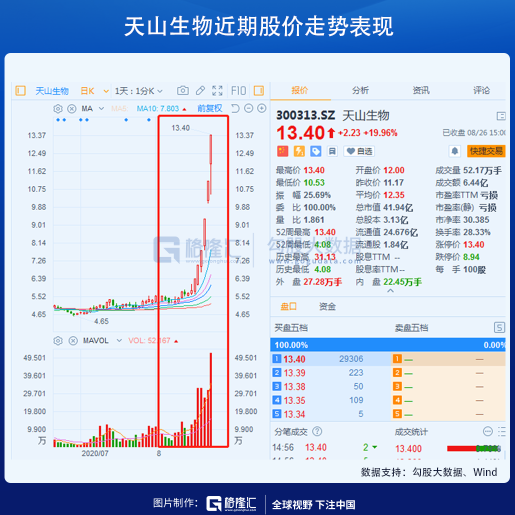Screen dimensions: 515x515
Task: Zoom out the K-line chart
Action: 249,108
